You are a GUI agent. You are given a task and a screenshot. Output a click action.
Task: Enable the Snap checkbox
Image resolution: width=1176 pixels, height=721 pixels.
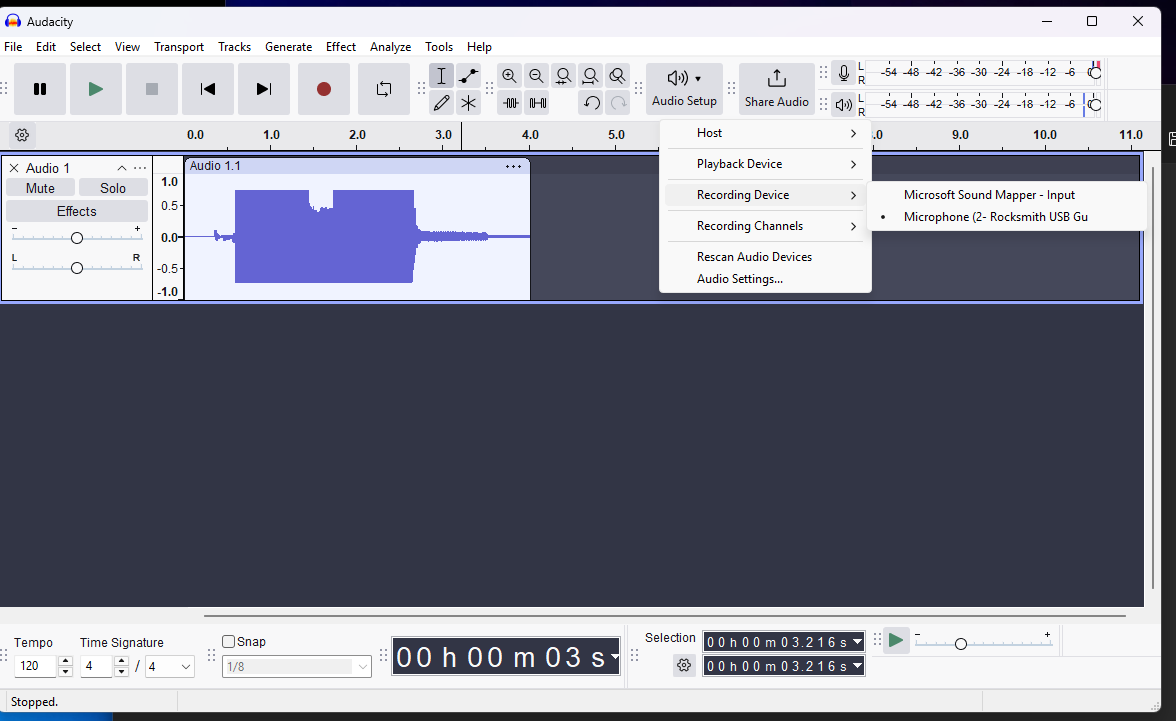click(229, 641)
